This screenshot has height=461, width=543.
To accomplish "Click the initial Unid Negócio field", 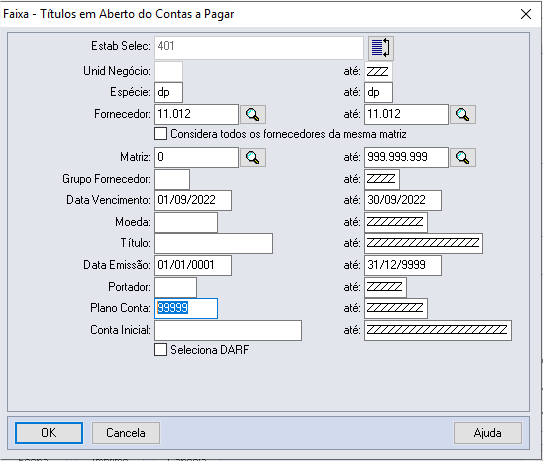I will pos(168,72).
